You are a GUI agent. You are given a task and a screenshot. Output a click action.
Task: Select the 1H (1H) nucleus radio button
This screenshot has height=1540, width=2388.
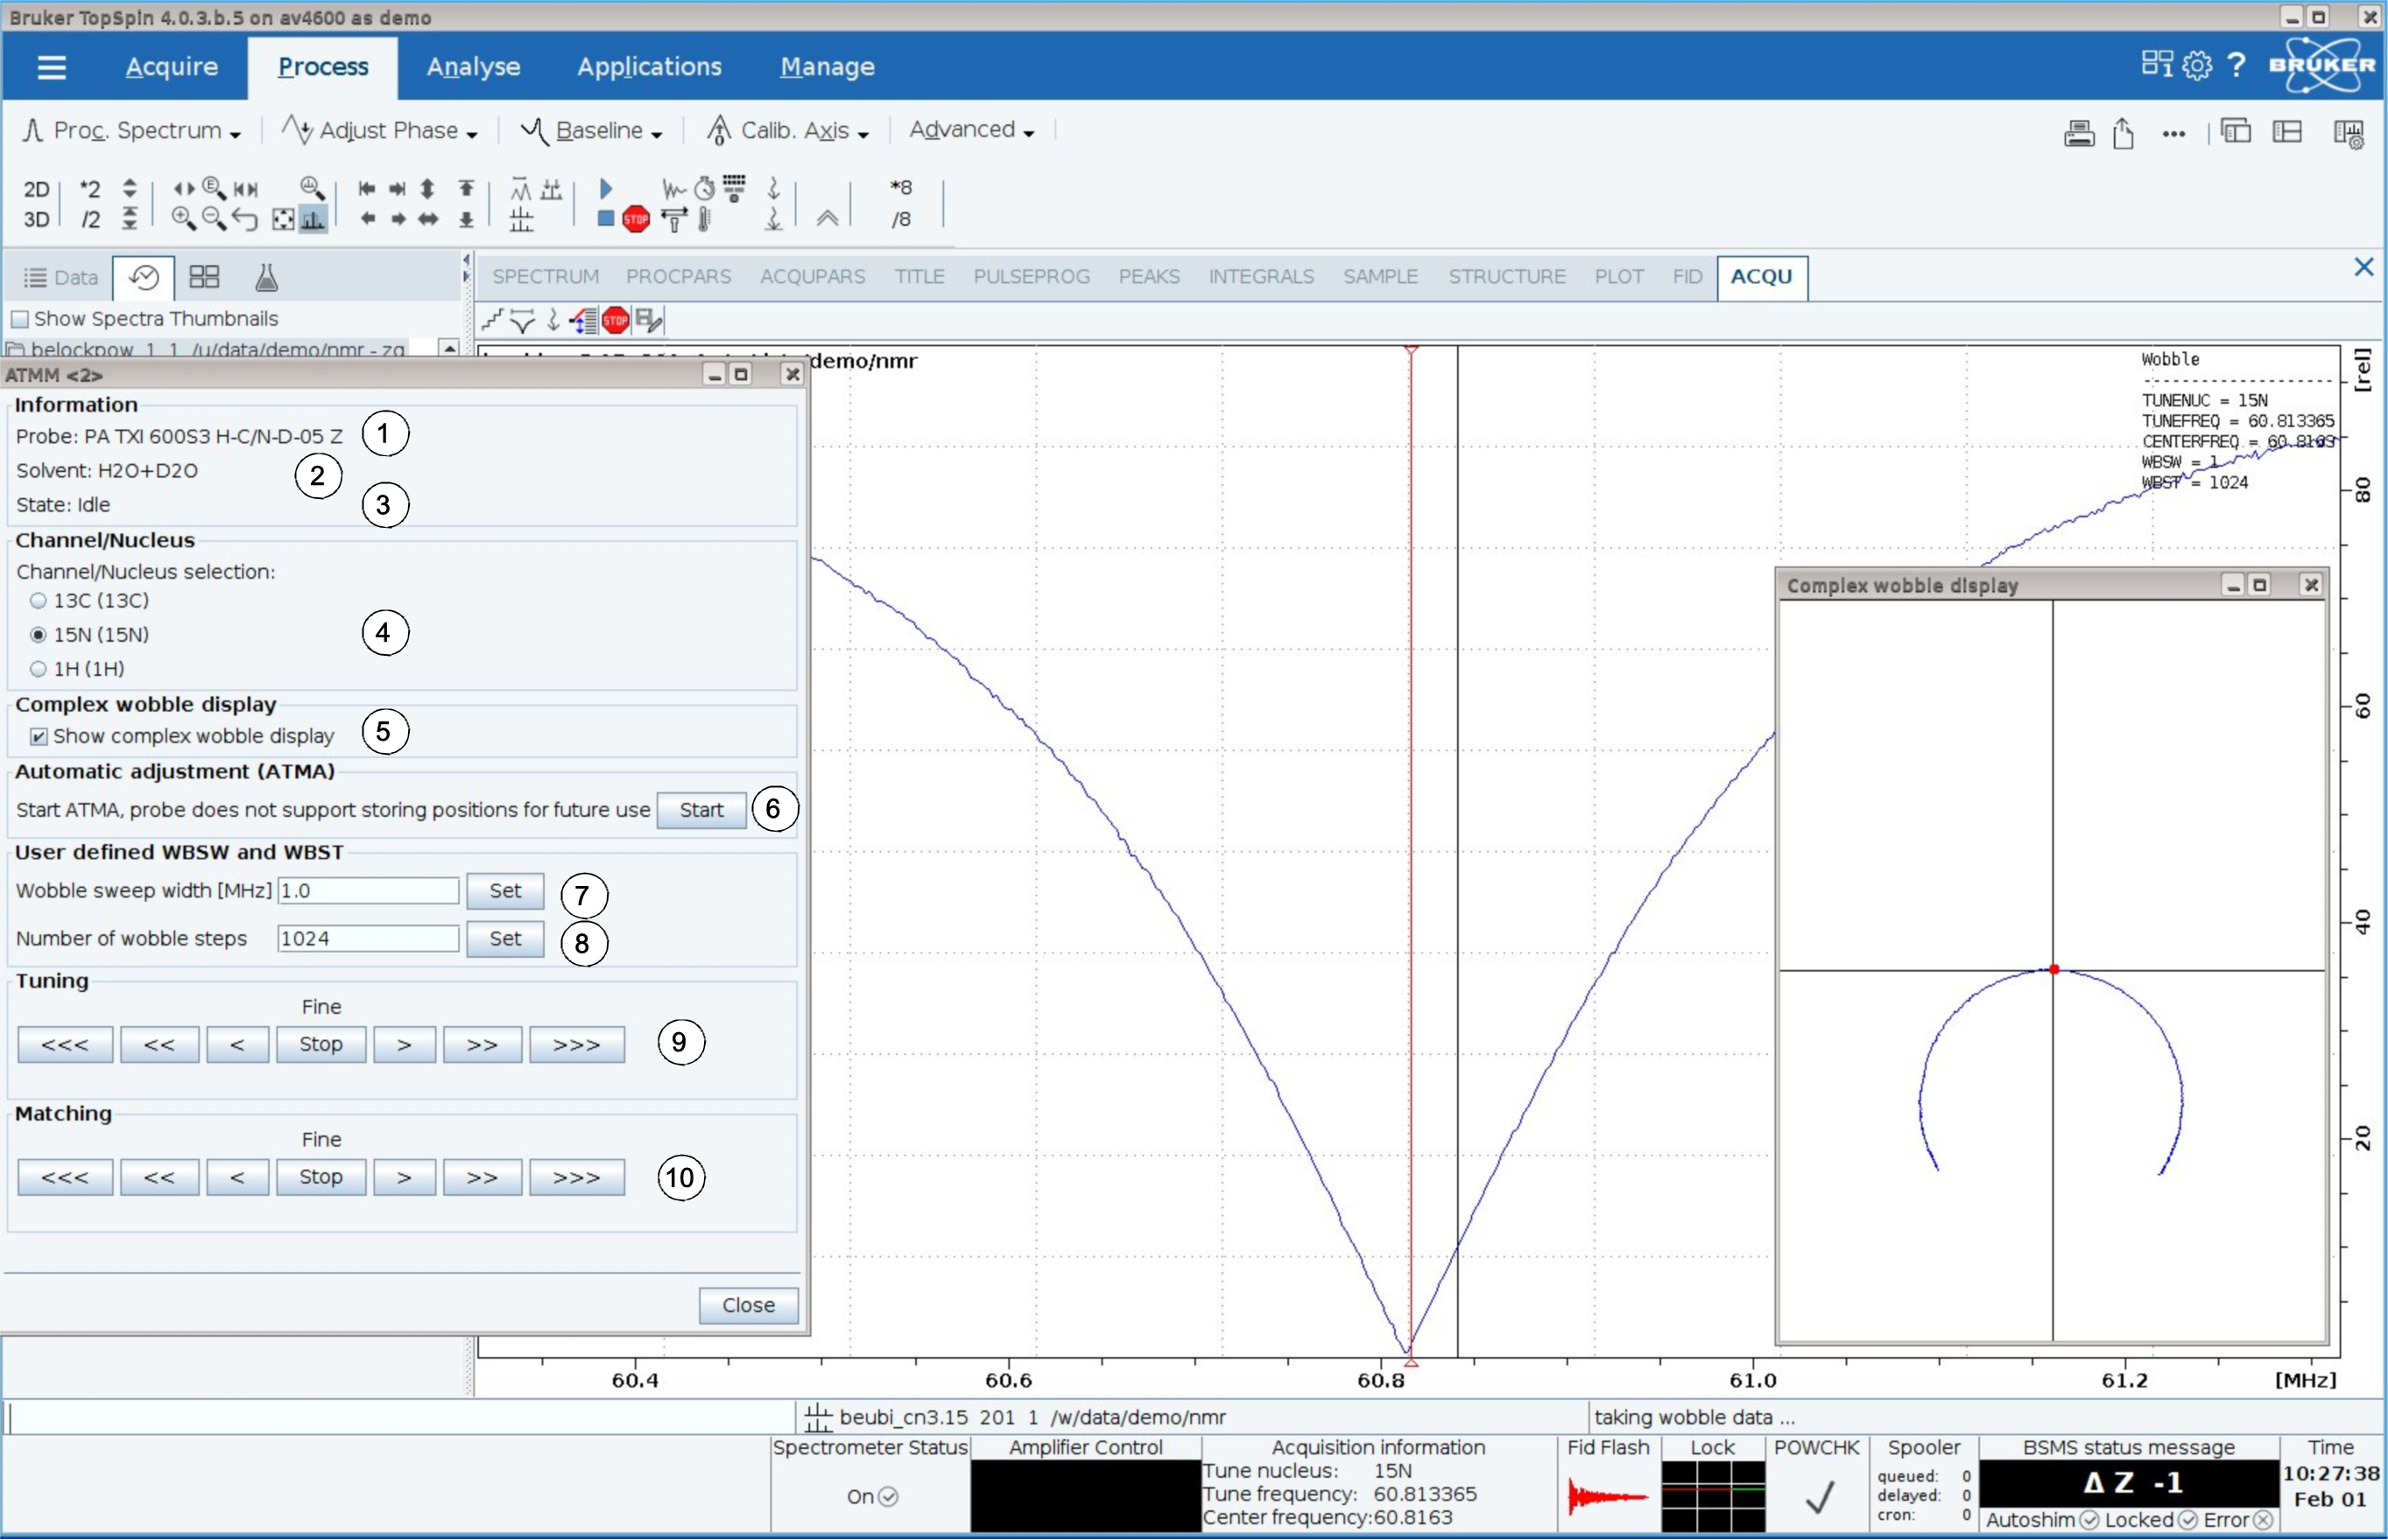(38, 668)
